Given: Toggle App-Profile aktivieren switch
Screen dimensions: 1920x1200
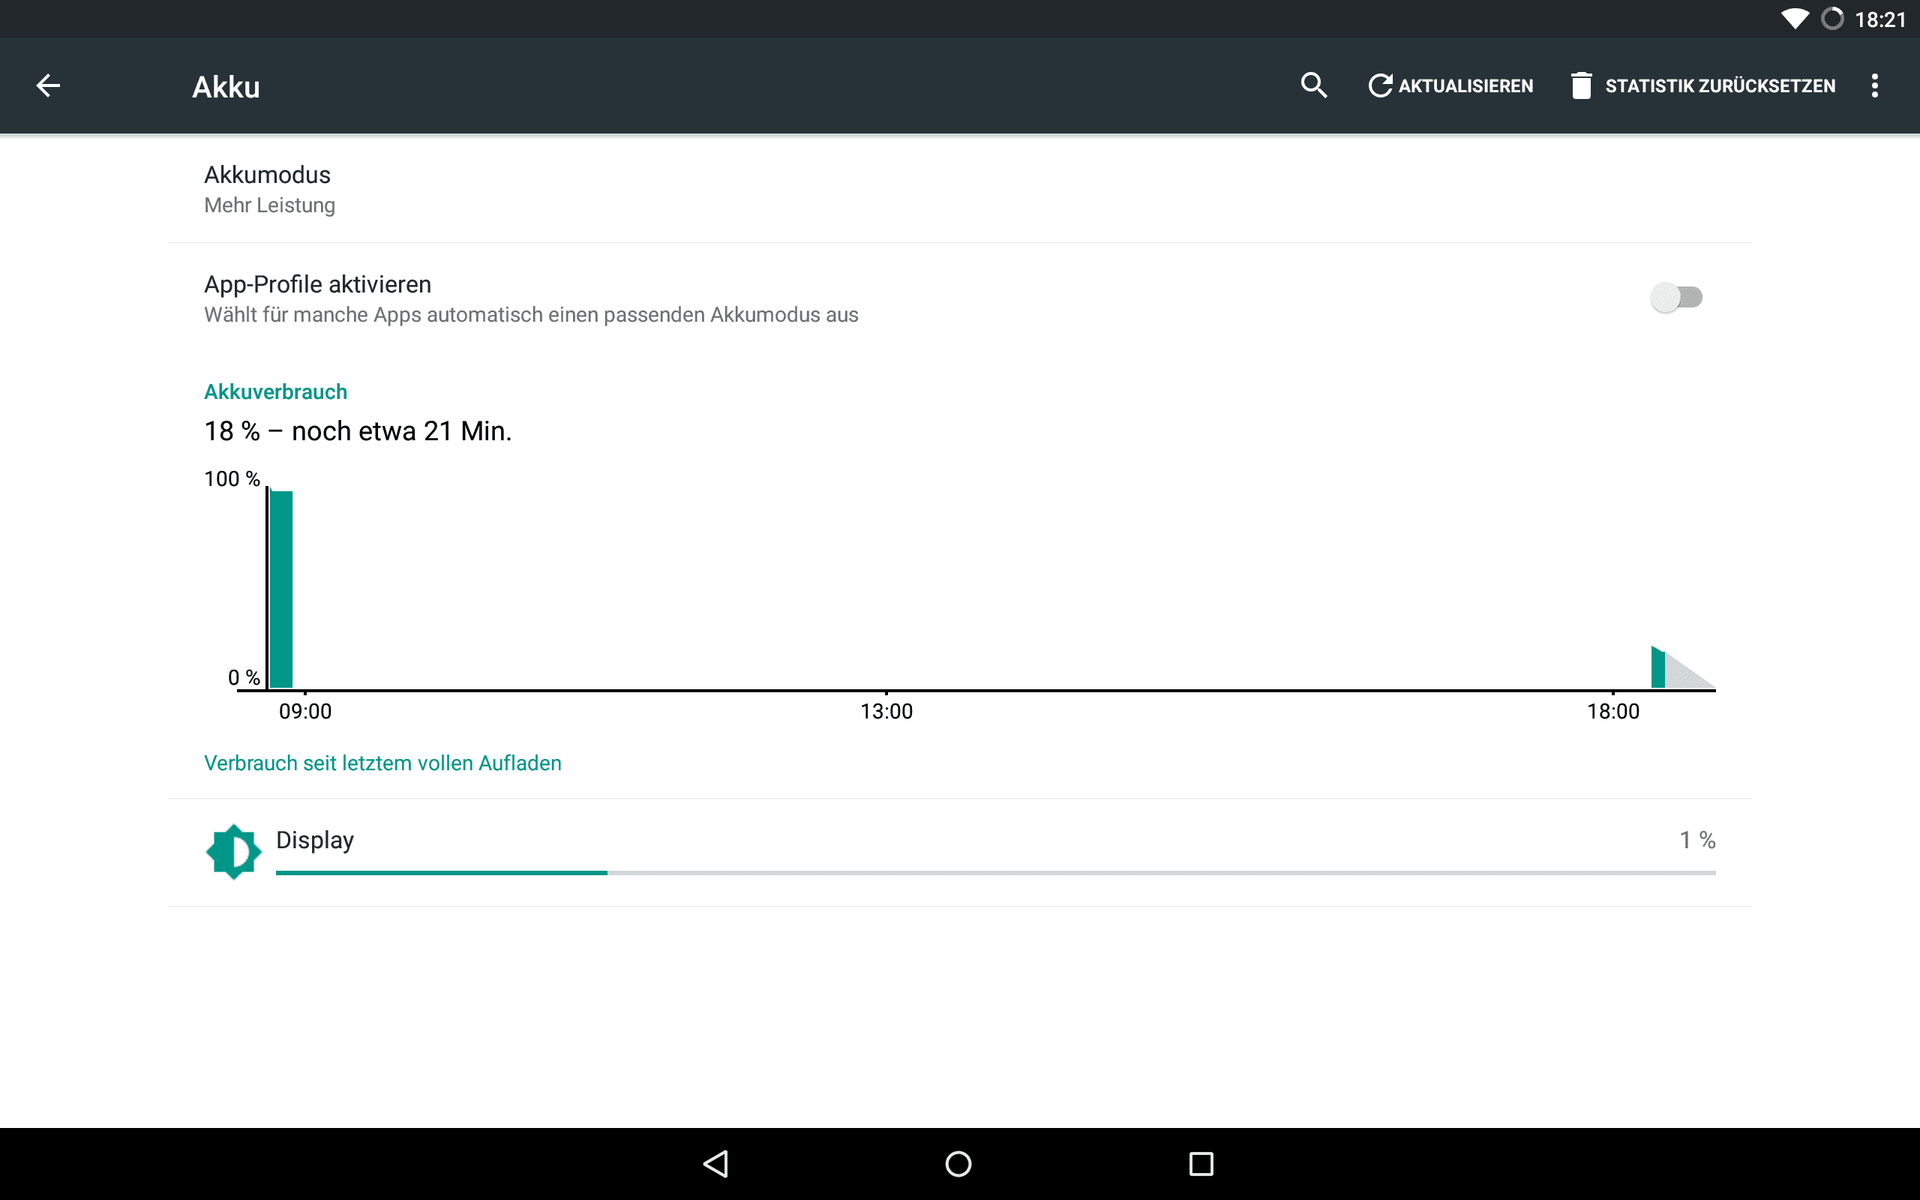Looking at the screenshot, I should pyautogui.click(x=1677, y=298).
